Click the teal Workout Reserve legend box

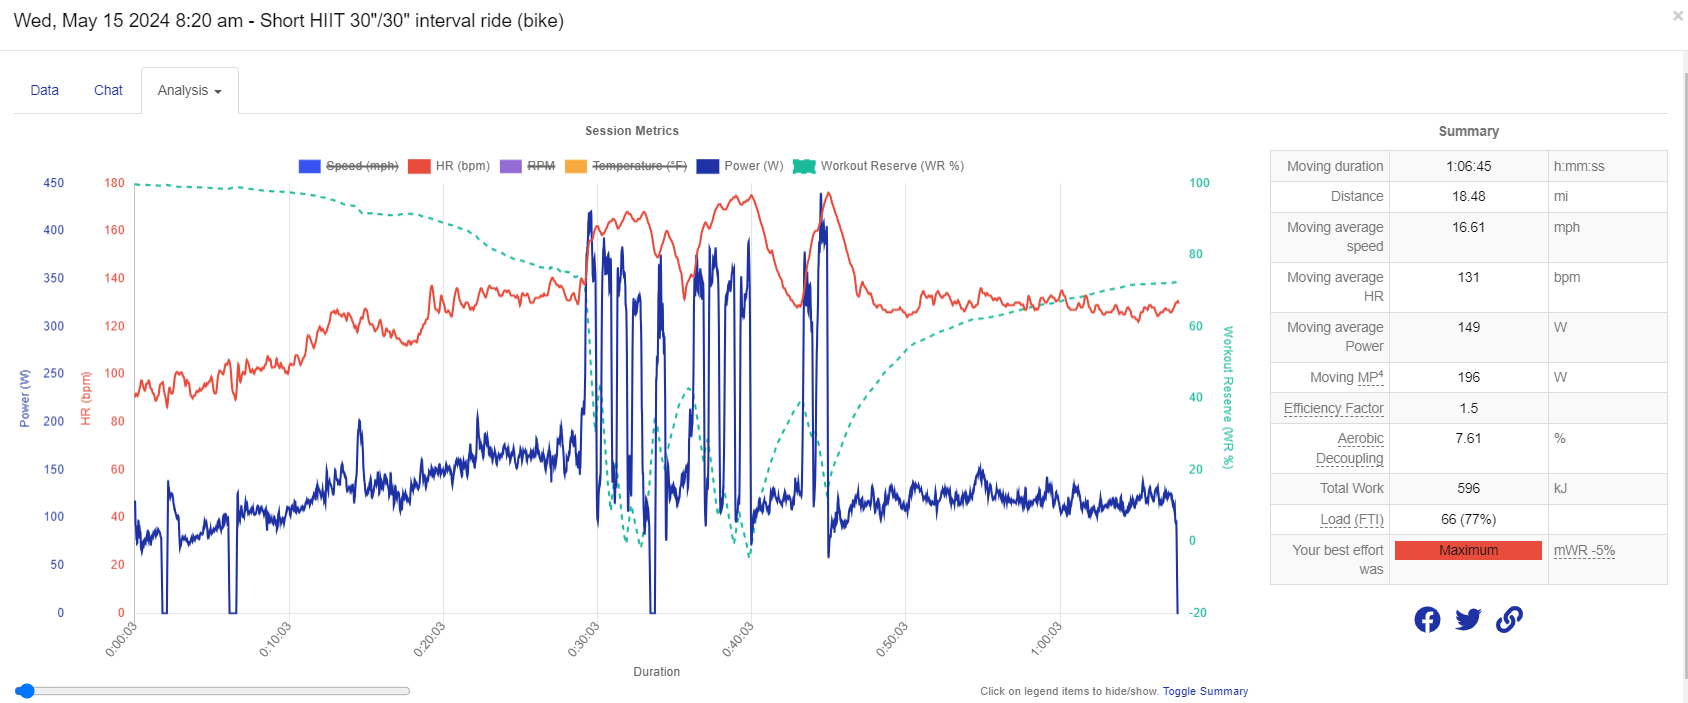(x=804, y=166)
